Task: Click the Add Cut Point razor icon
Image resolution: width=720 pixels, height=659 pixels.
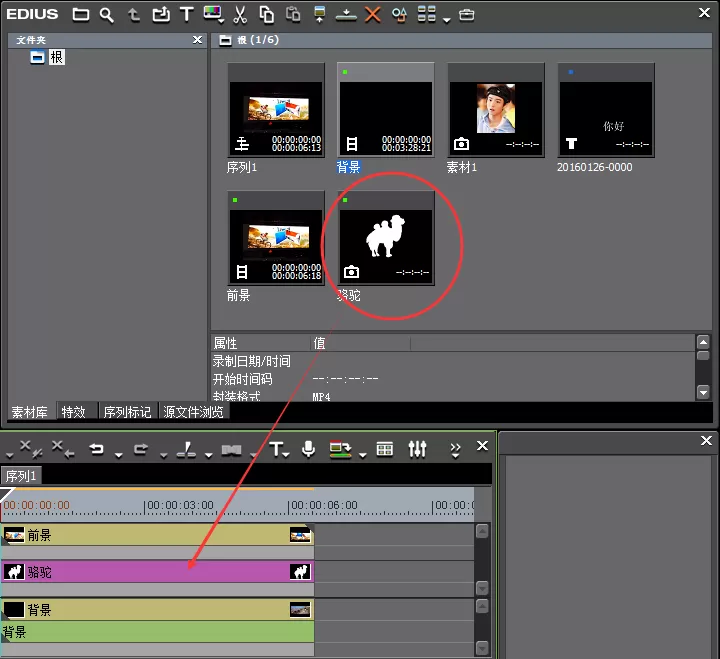Action: coord(186,450)
